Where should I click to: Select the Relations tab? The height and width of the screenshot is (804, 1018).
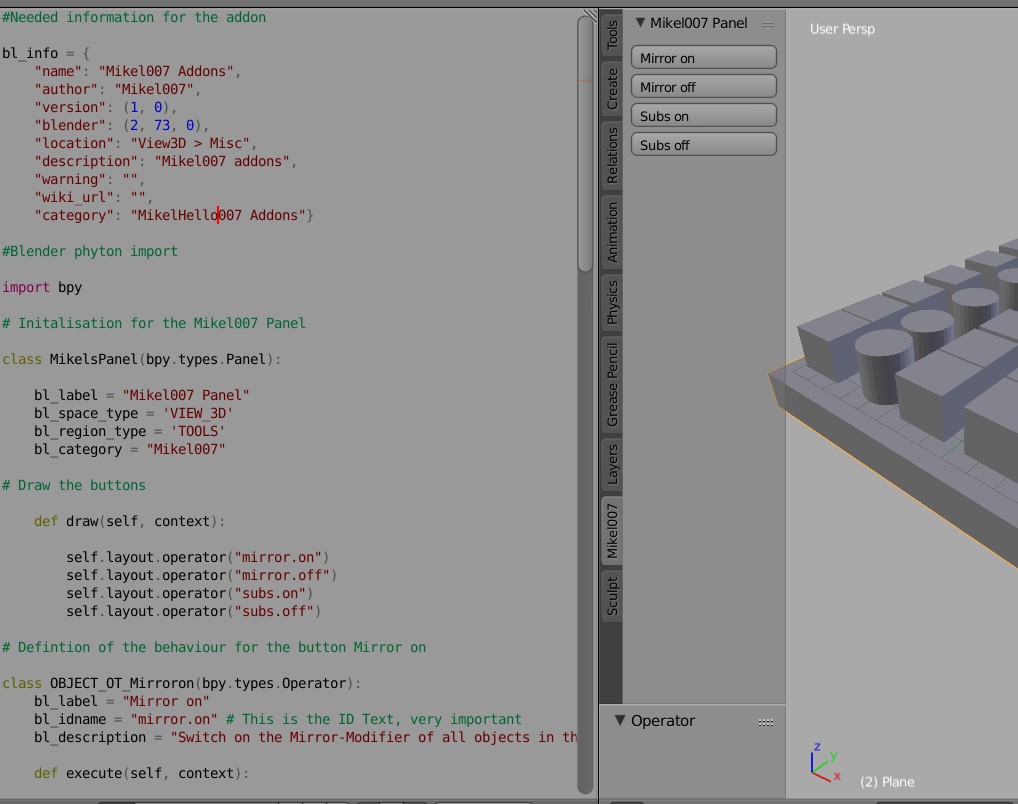coord(611,156)
